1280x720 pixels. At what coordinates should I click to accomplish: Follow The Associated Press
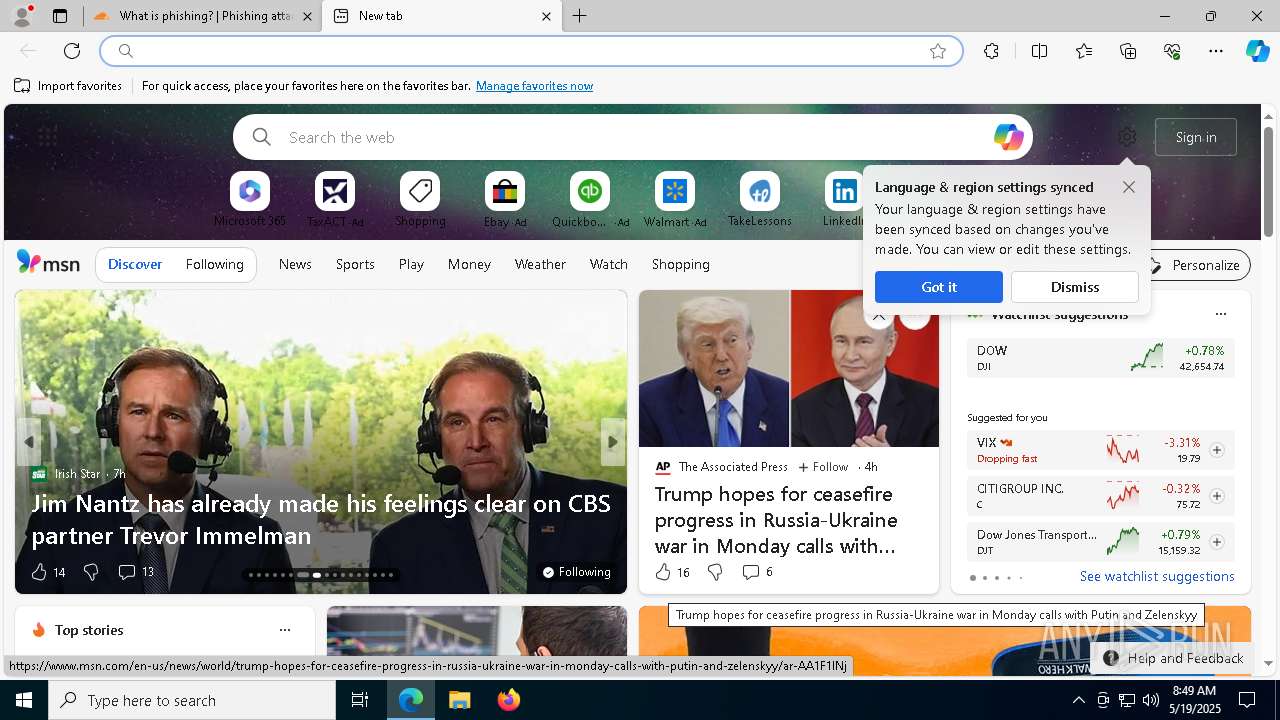tap(823, 467)
